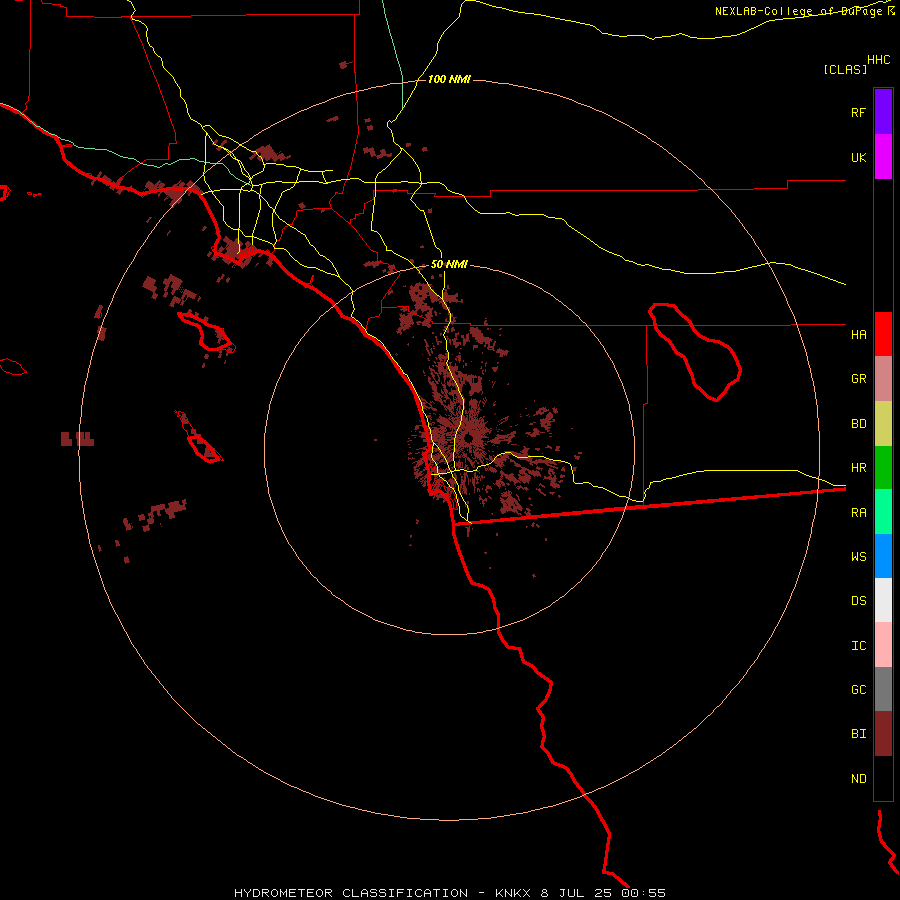Viewport: 900px width, 900px height.
Task: Click the RF purple legend swatch
Action: click(883, 112)
